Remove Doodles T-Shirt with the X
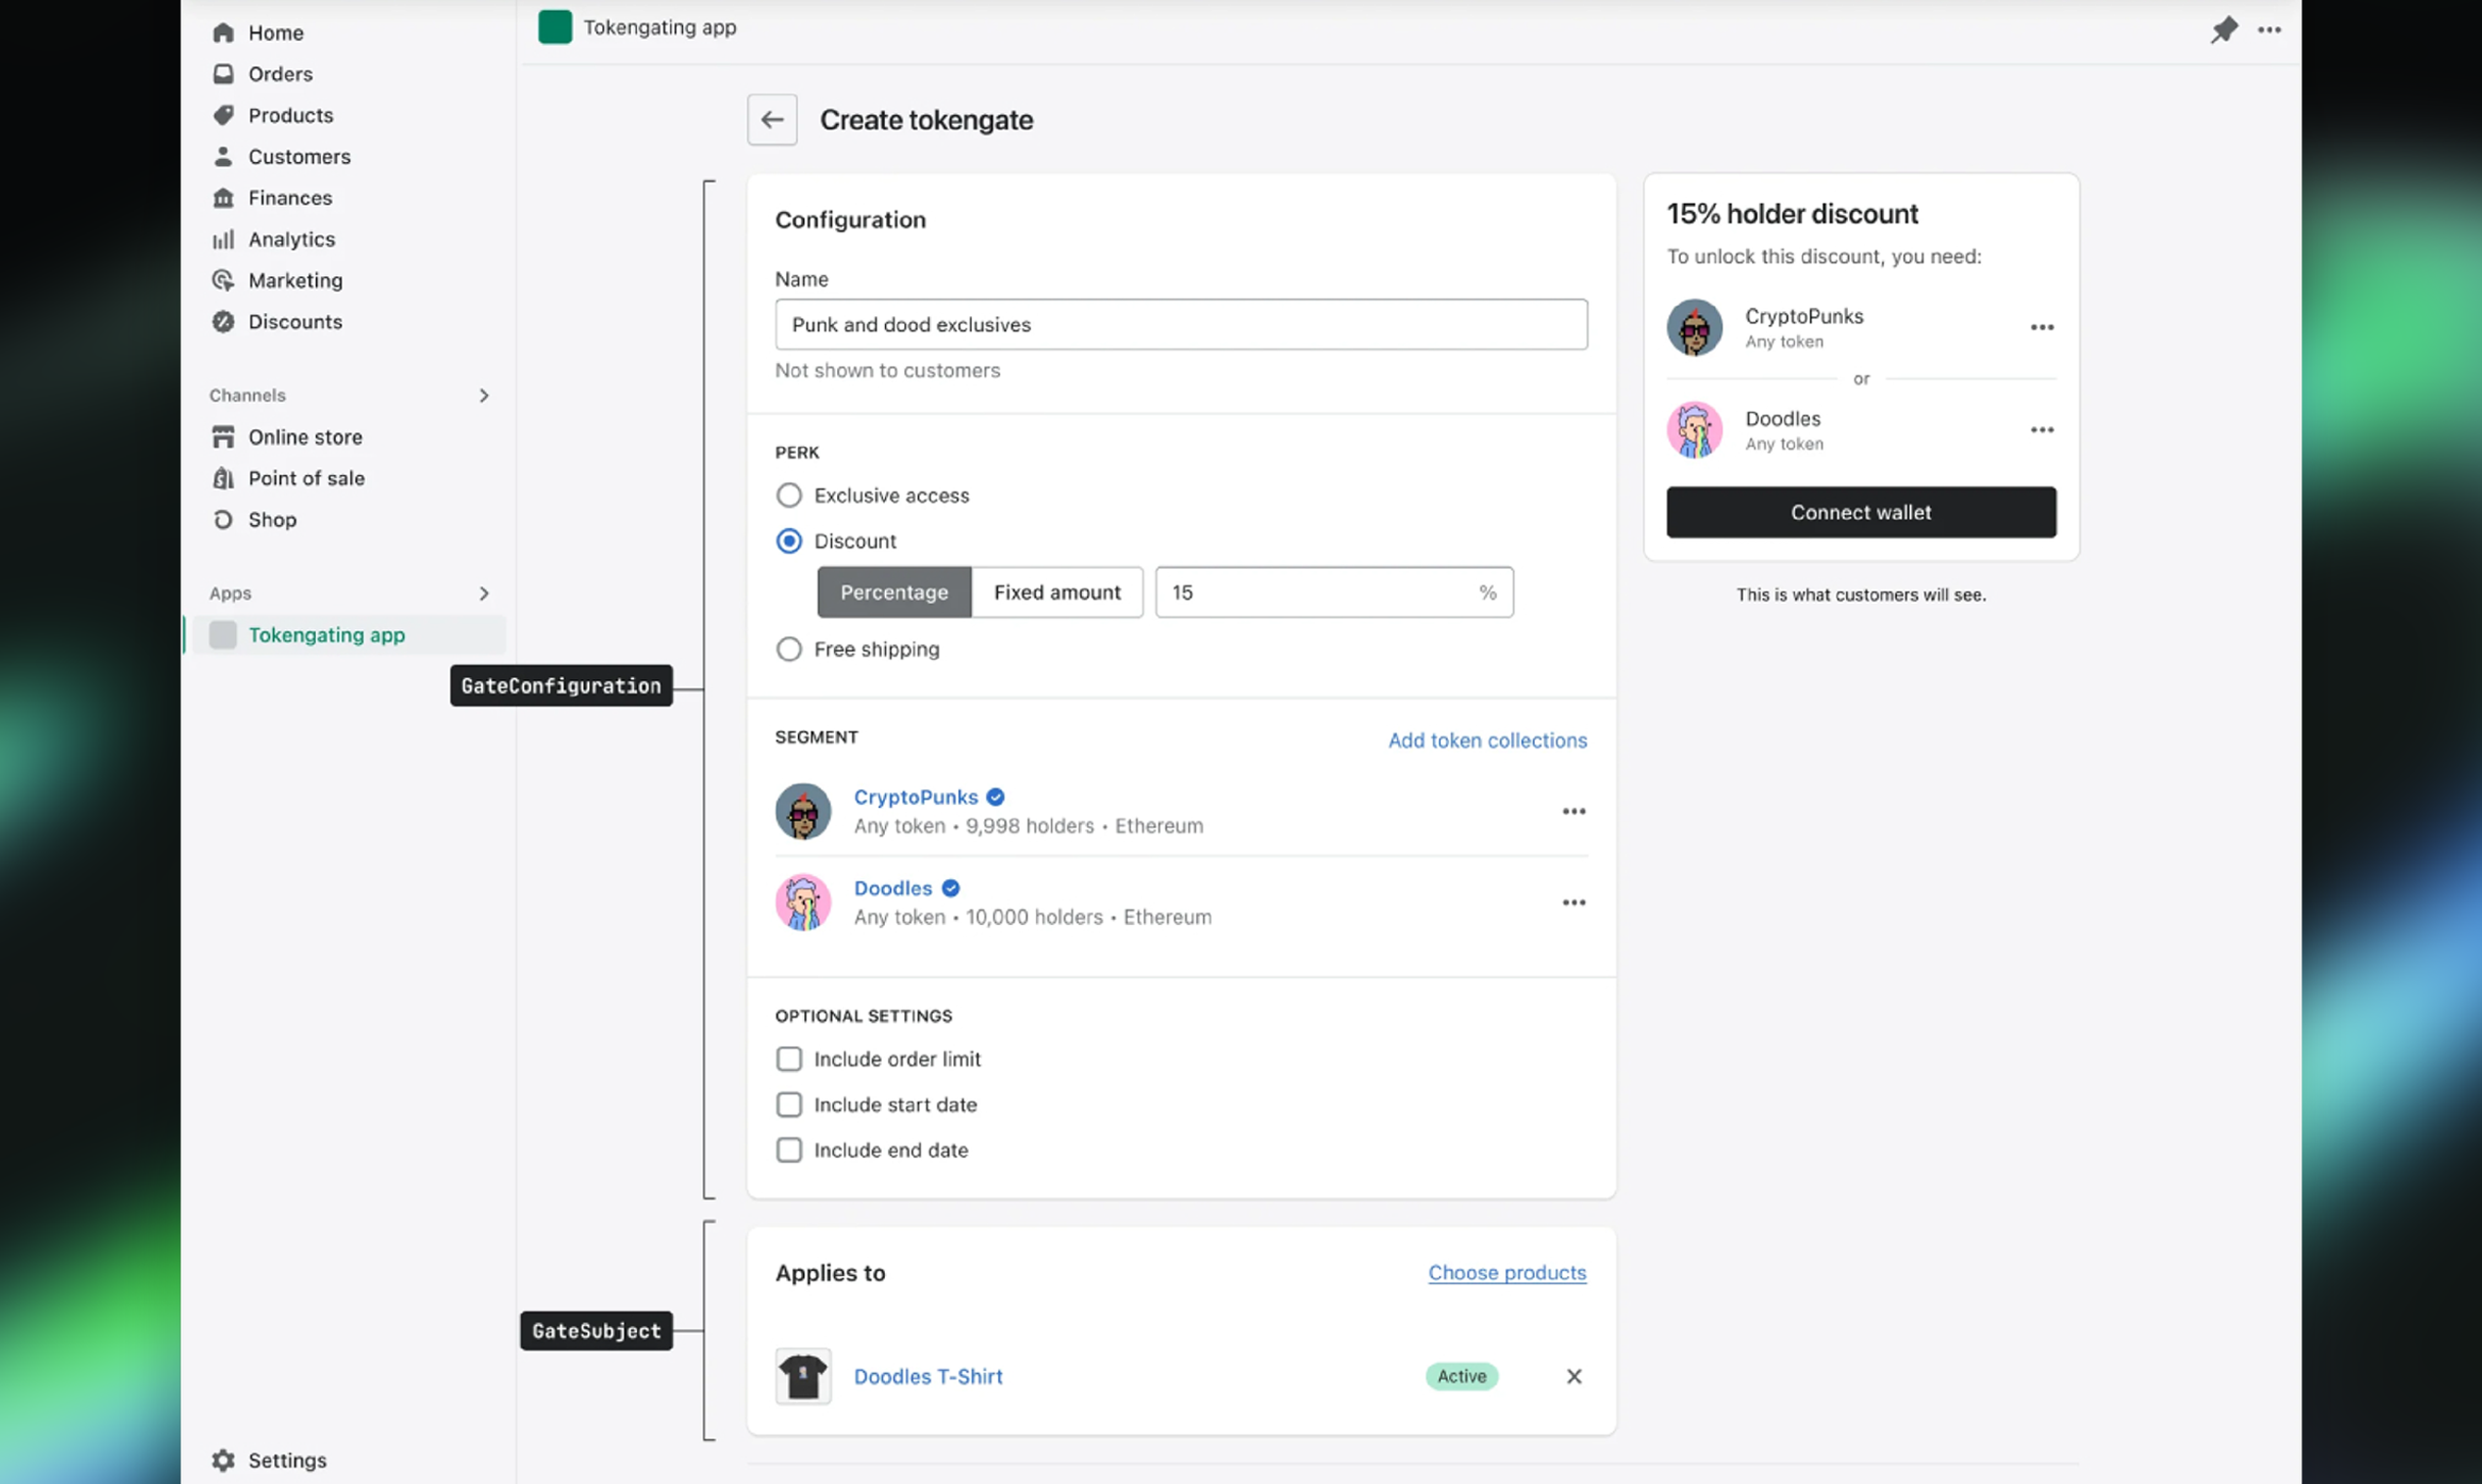Viewport: 2482px width, 1484px height. click(x=1574, y=1376)
